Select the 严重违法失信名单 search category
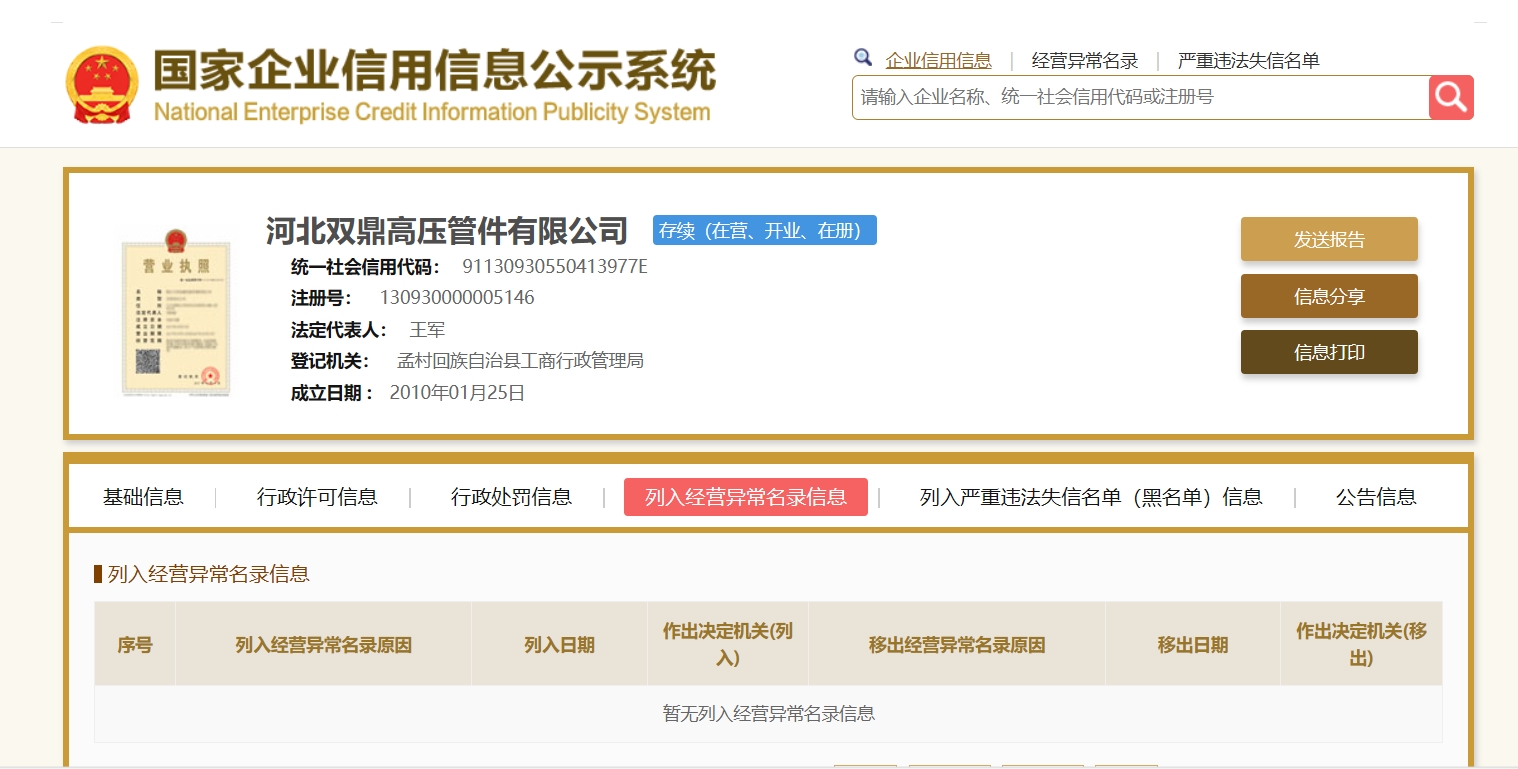 click(x=1249, y=60)
